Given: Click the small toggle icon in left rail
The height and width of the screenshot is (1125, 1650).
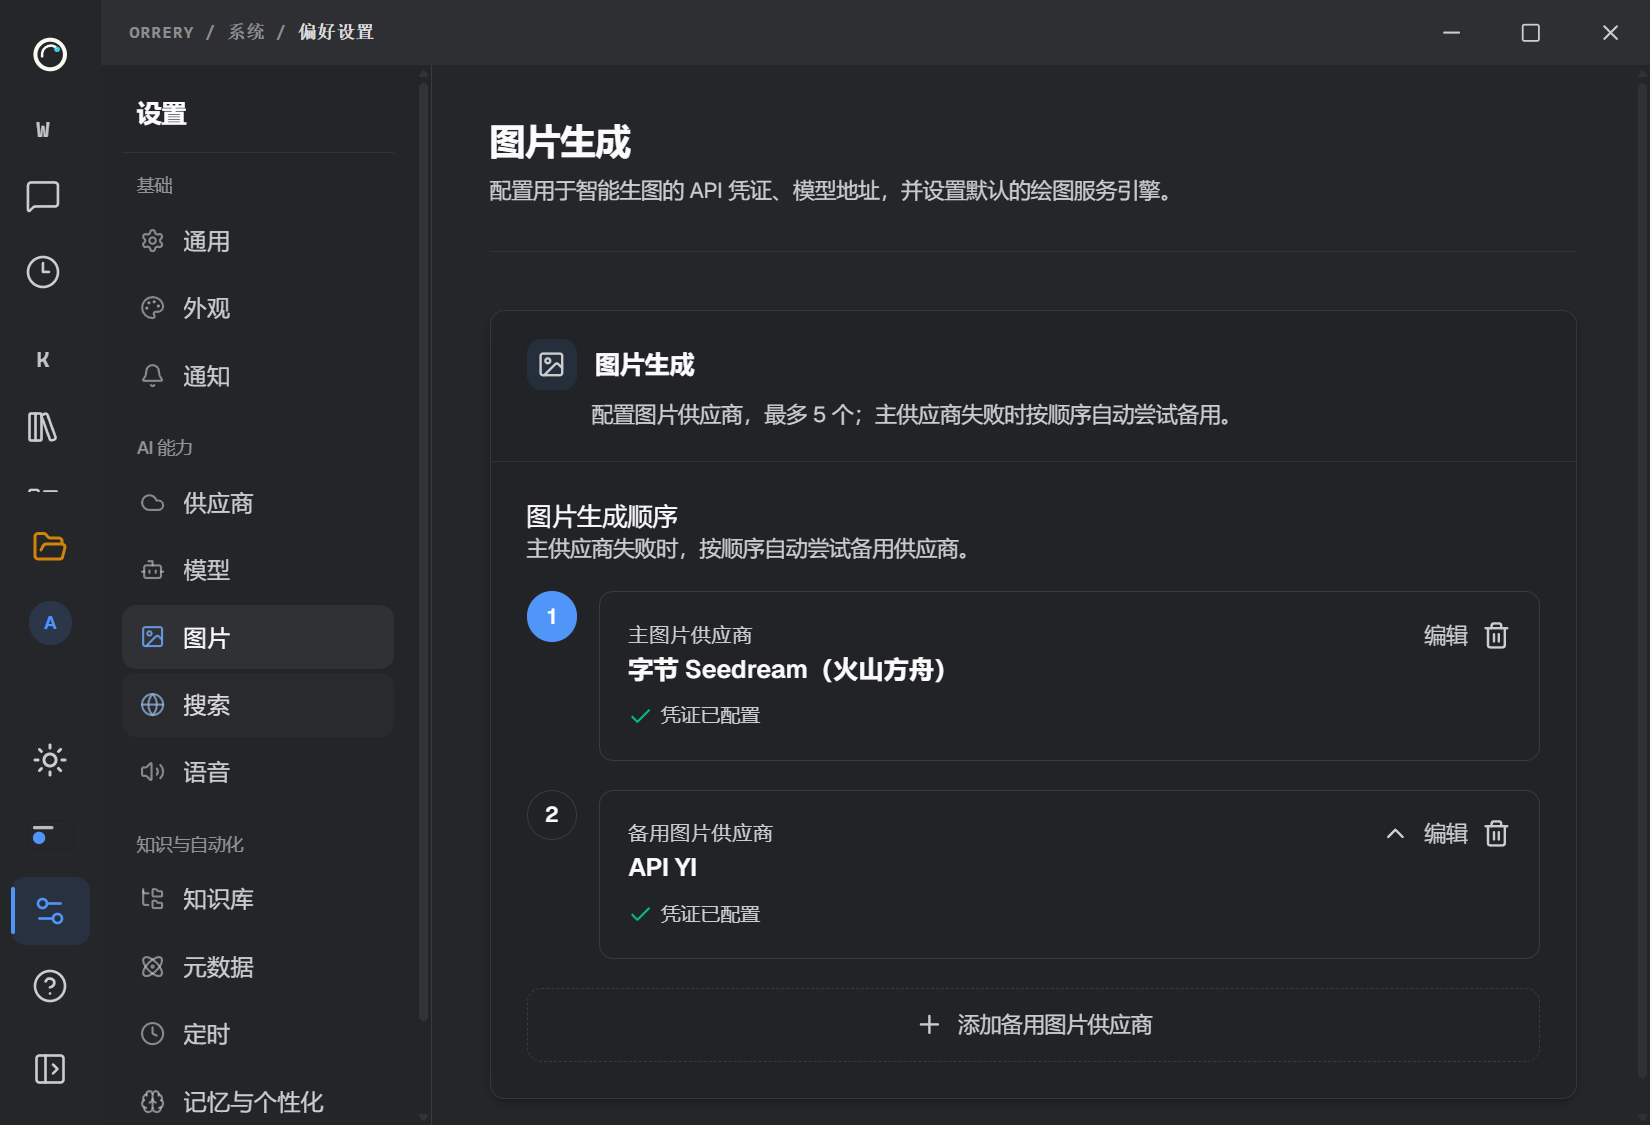Looking at the screenshot, I should [x=43, y=835].
